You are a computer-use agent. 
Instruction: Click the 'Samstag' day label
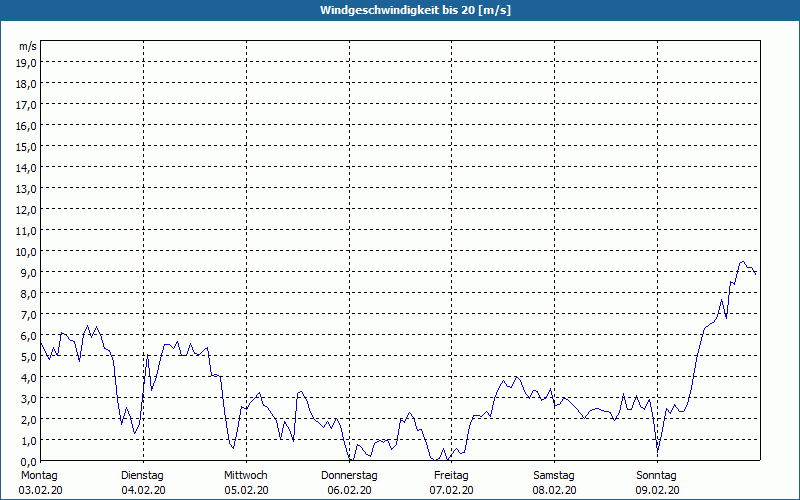click(x=554, y=476)
